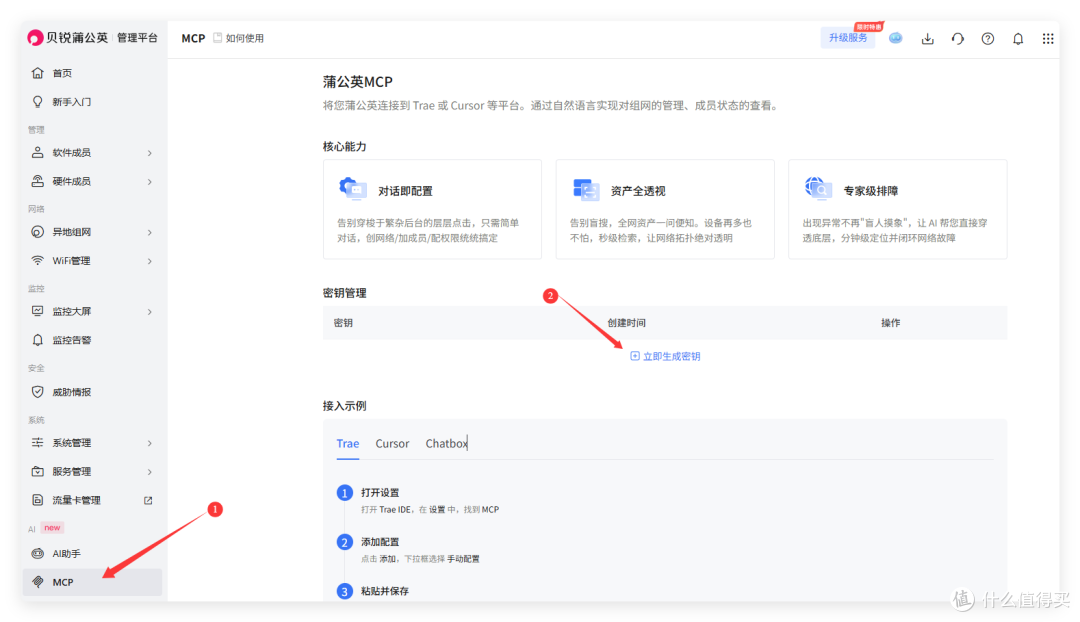Click the 监控大屏 monitor icon
The width and height of the screenshot is (1080, 622).
(x=38, y=311)
